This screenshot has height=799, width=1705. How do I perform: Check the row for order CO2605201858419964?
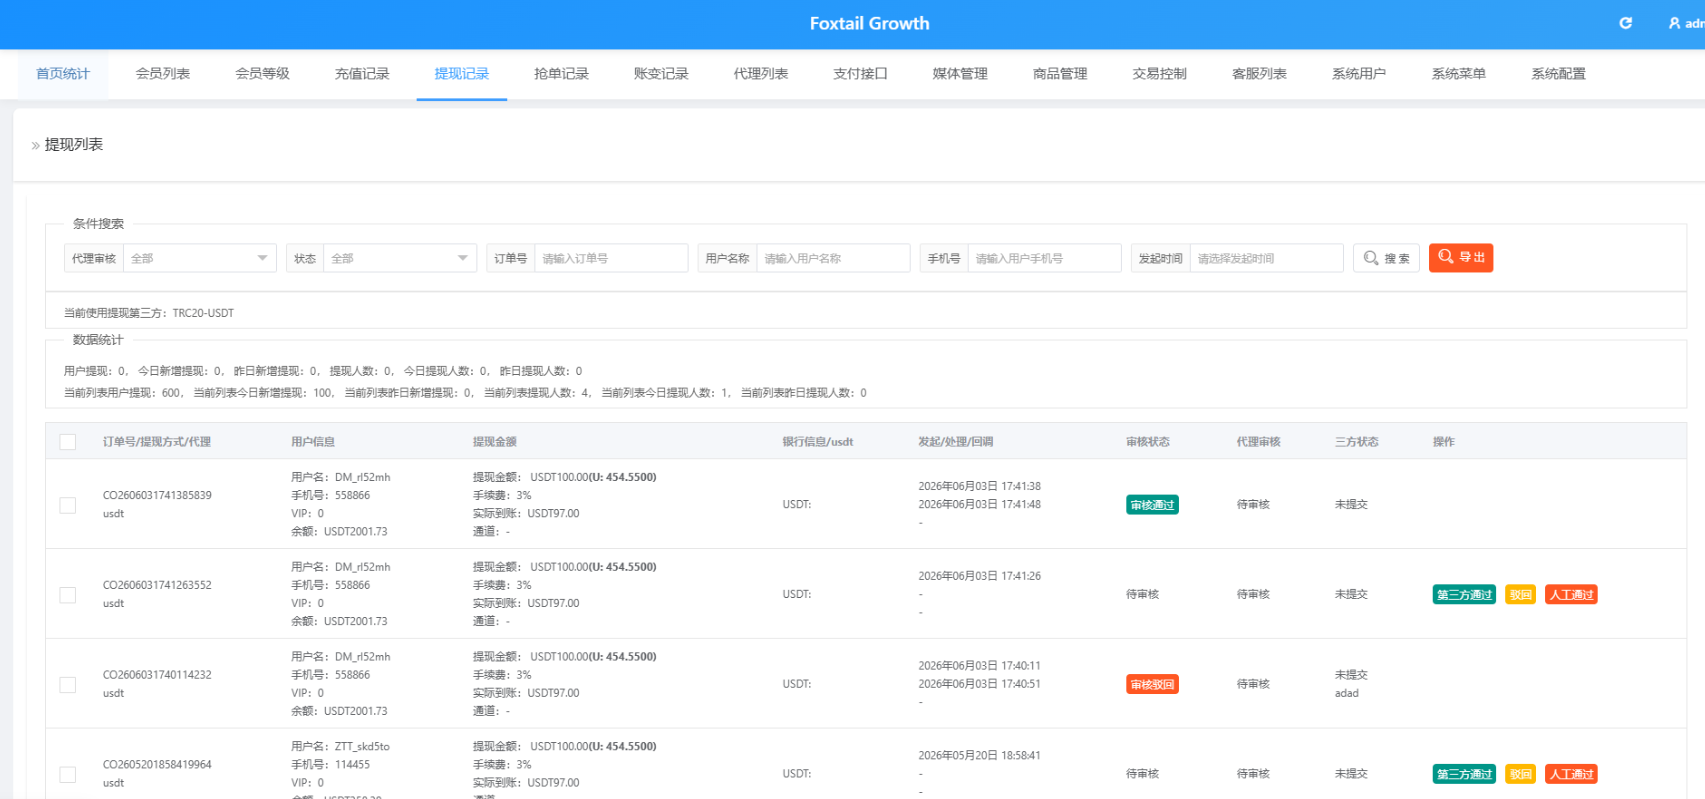[68, 774]
